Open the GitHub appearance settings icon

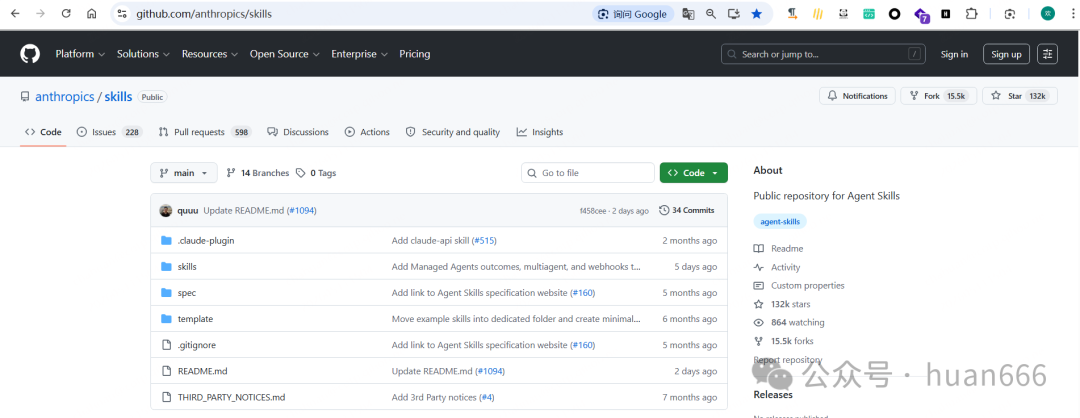click(1048, 54)
